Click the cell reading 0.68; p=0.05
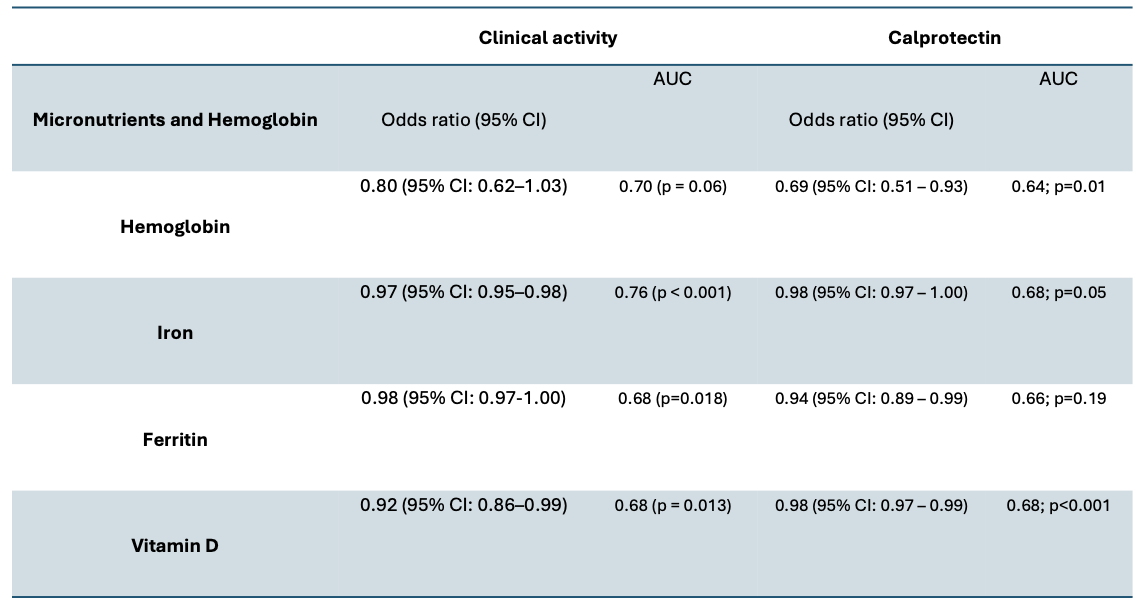 (1058, 293)
